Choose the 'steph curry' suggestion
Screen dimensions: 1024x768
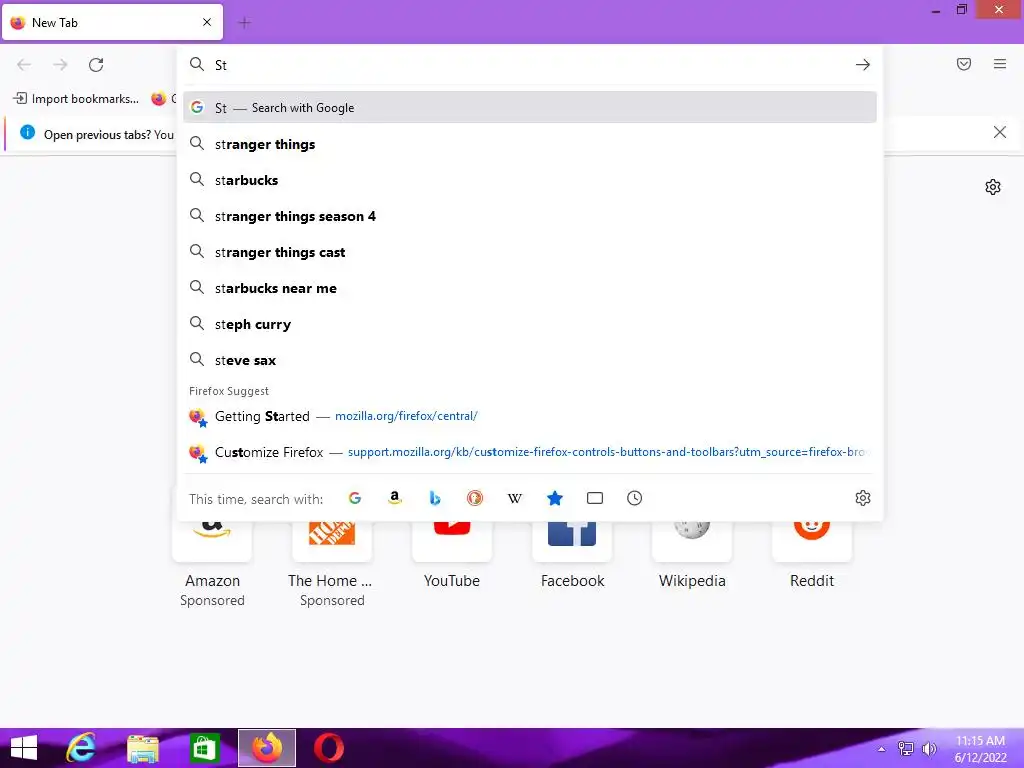tap(530, 324)
